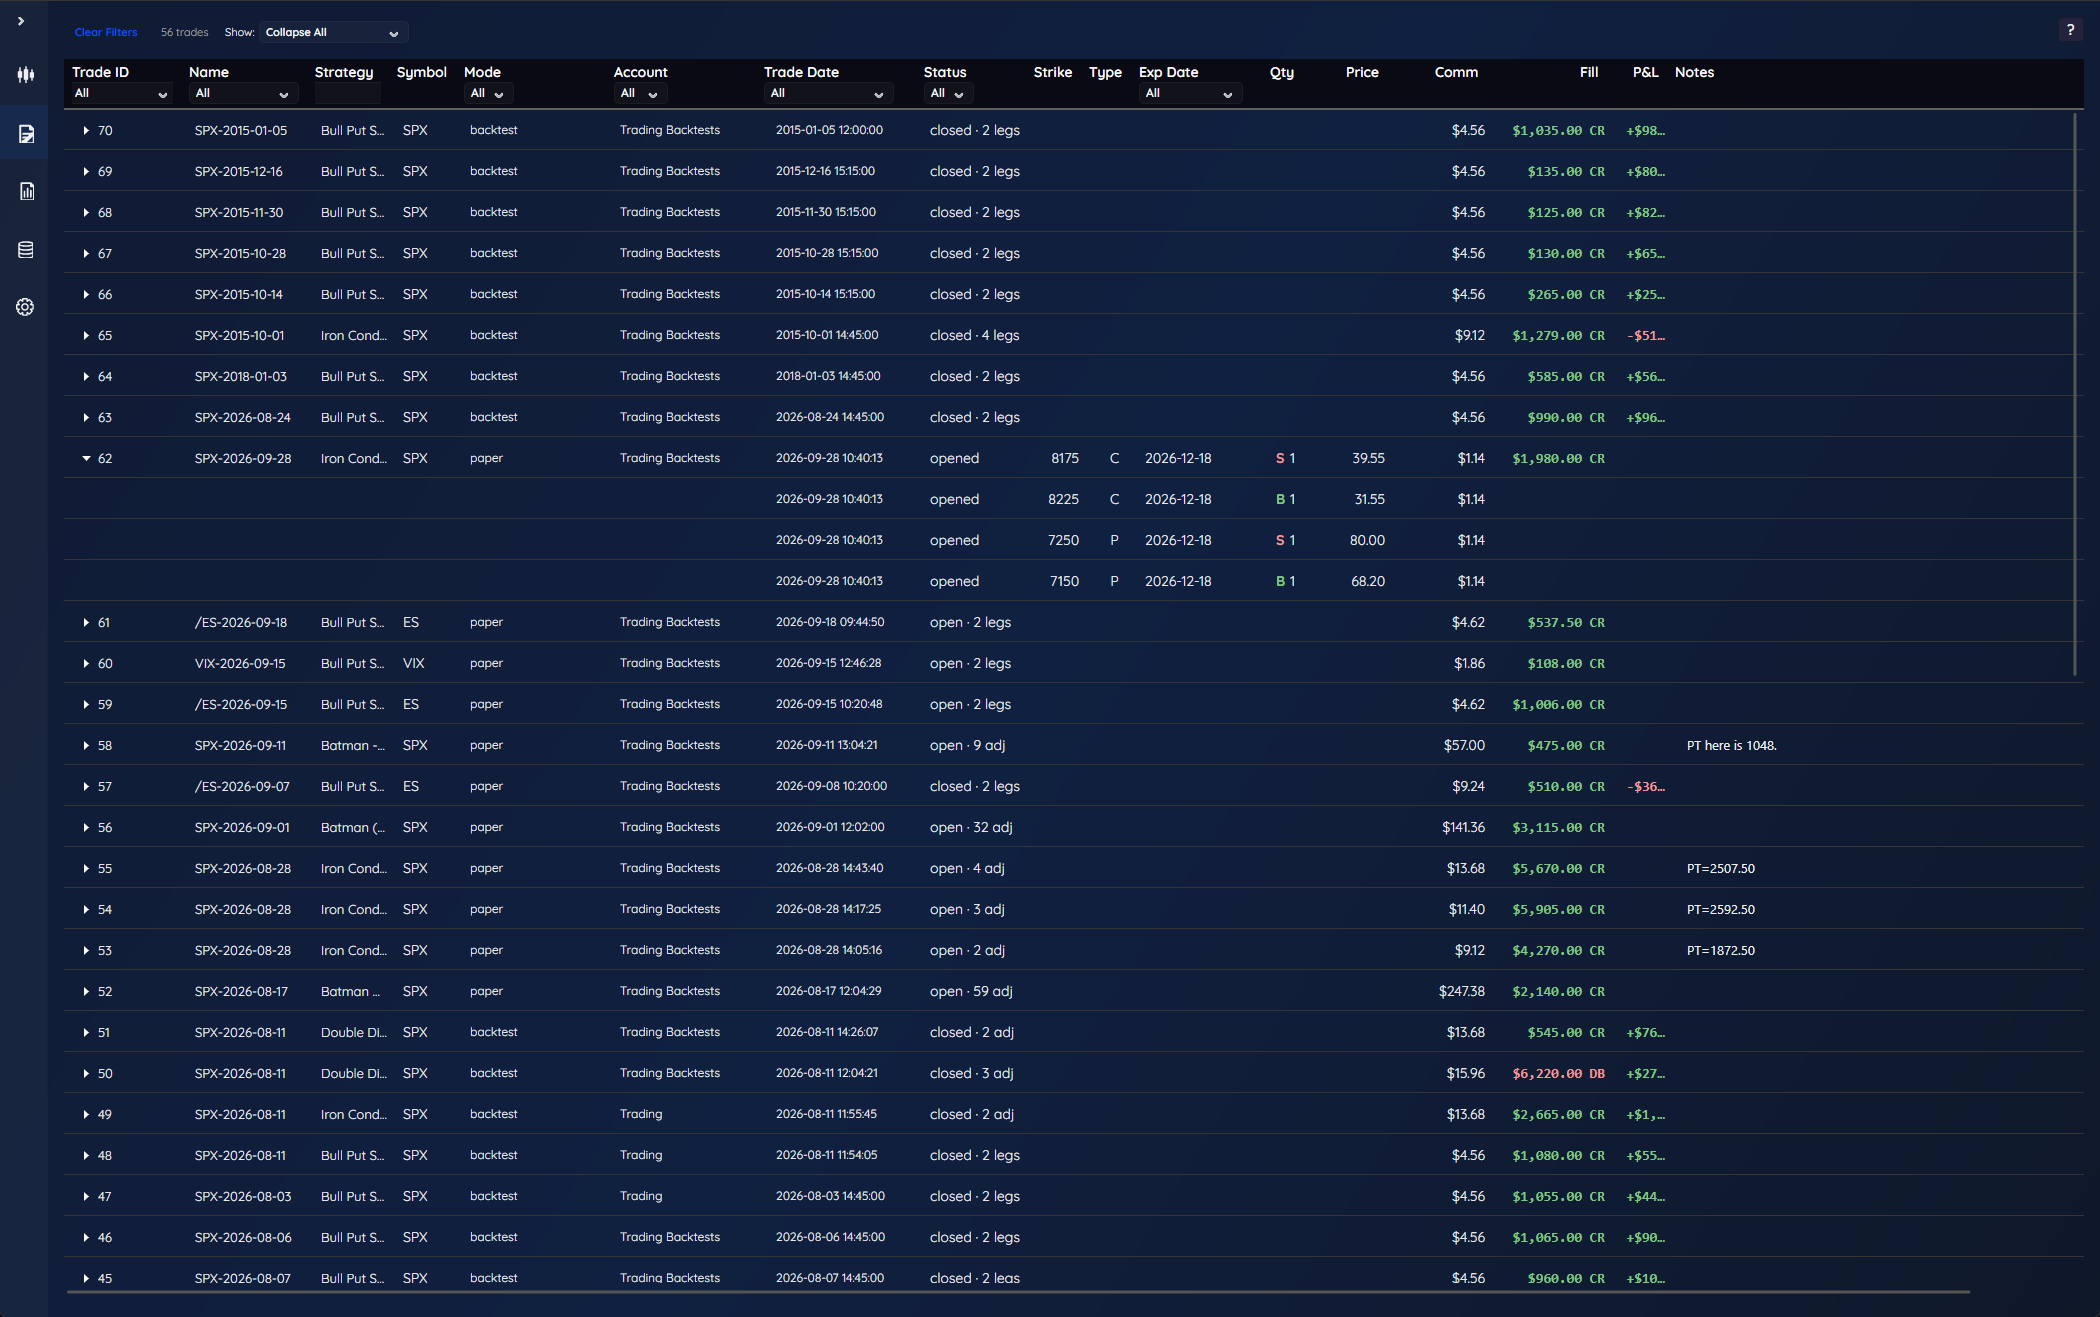The width and height of the screenshot is (2100, 1317).
Task: Open the settings gear sidebar icon
Action: (x=25, y=307)
